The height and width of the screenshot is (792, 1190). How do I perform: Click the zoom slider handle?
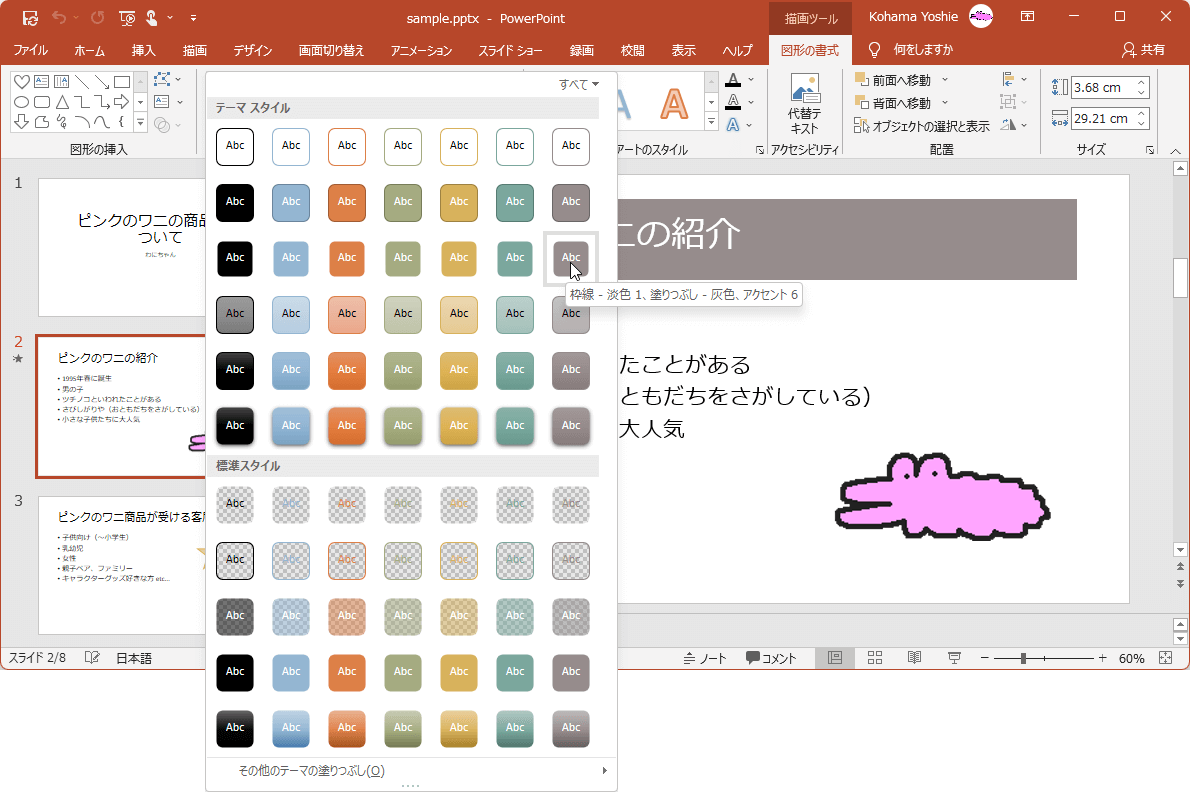[1023, 658]
